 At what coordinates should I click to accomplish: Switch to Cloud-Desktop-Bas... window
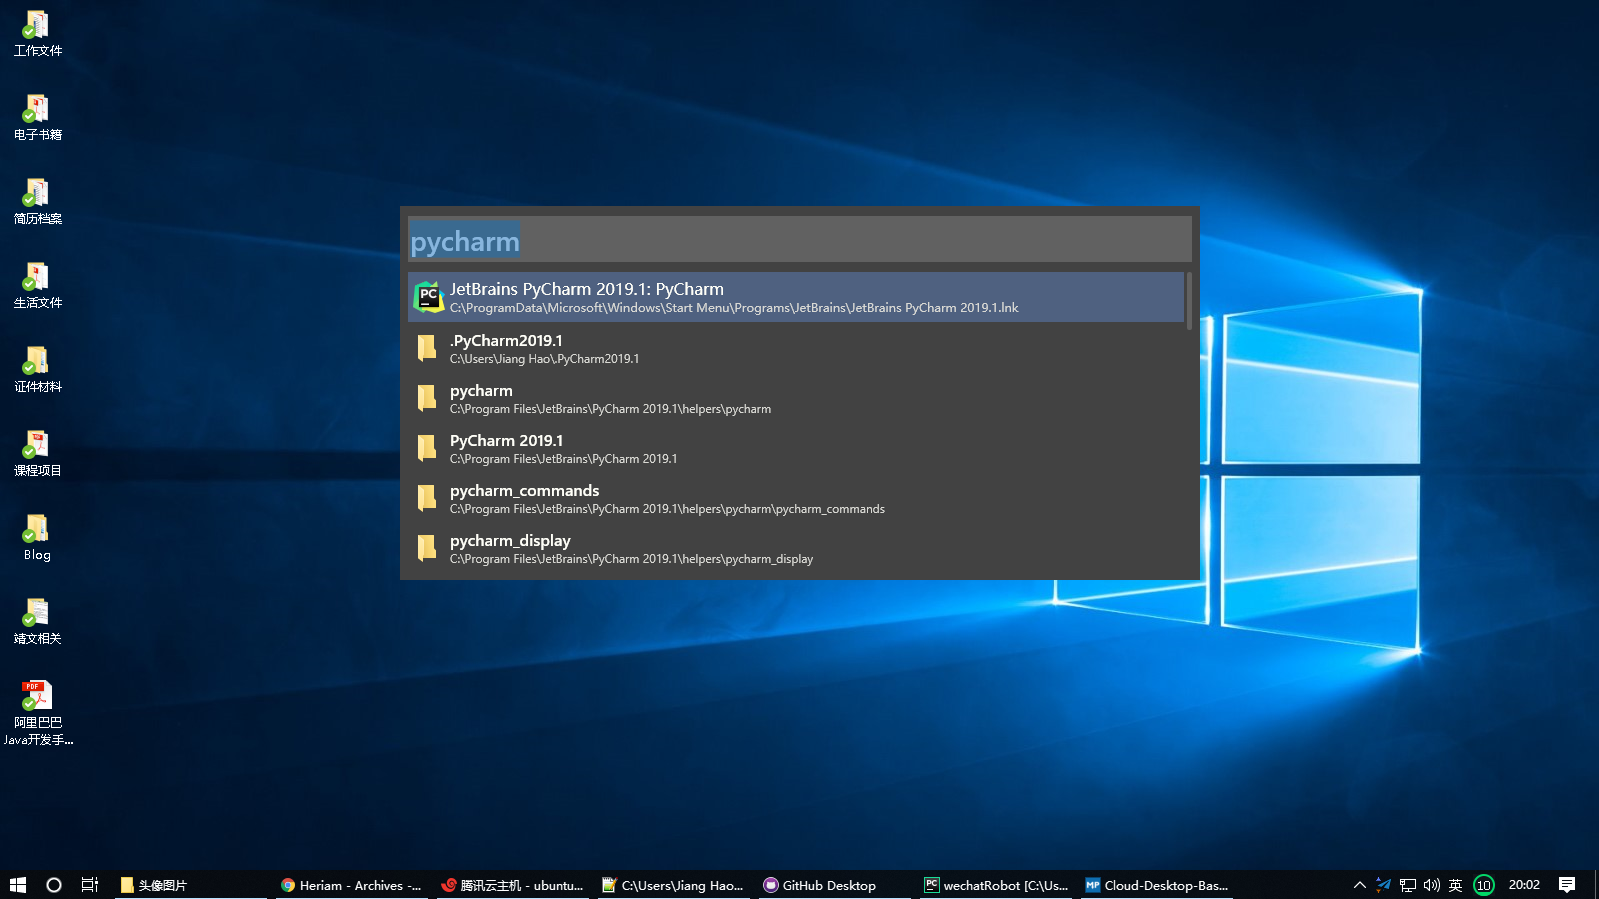pos(1156,885)
